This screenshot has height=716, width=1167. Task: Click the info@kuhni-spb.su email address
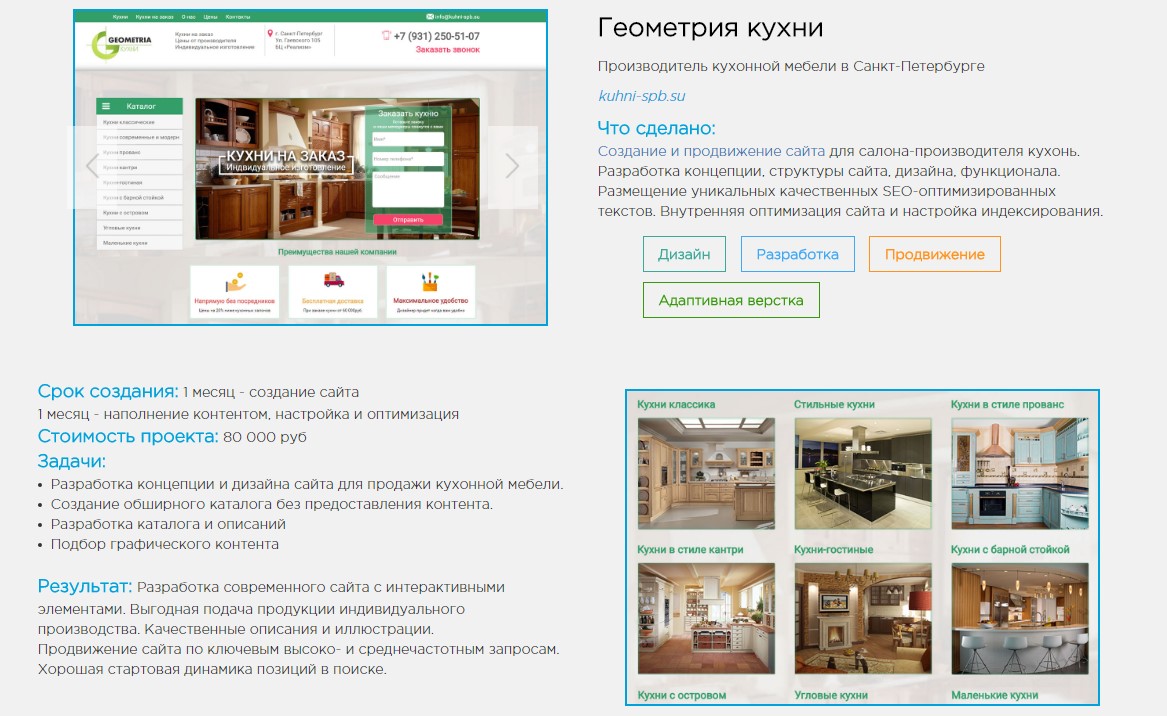tap(458, 16)
